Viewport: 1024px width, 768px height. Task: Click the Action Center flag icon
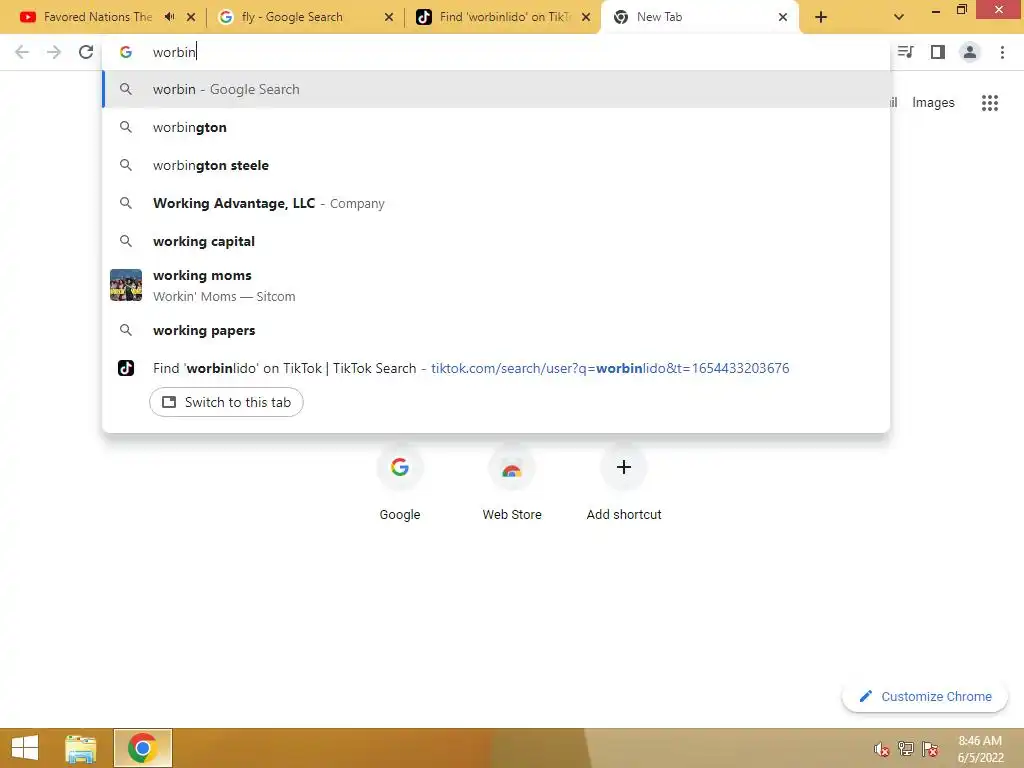(930, 749)
